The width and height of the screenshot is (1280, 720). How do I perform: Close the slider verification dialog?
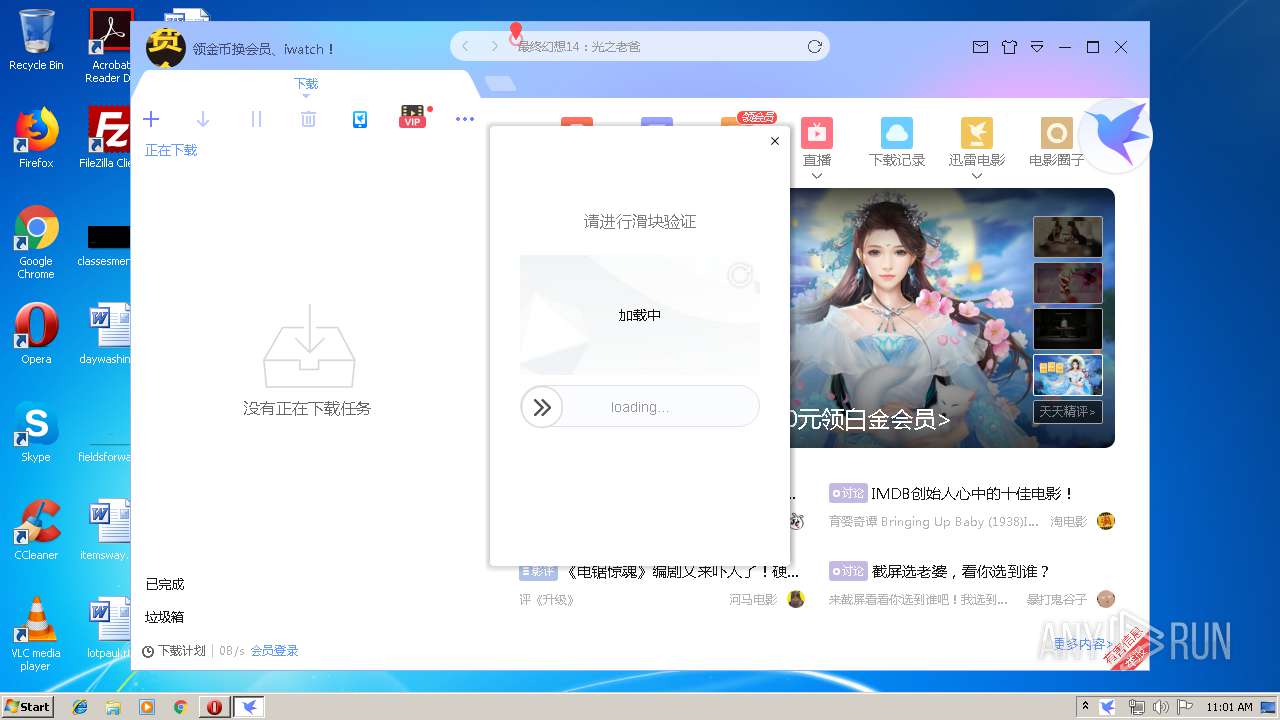coord(775,141)
